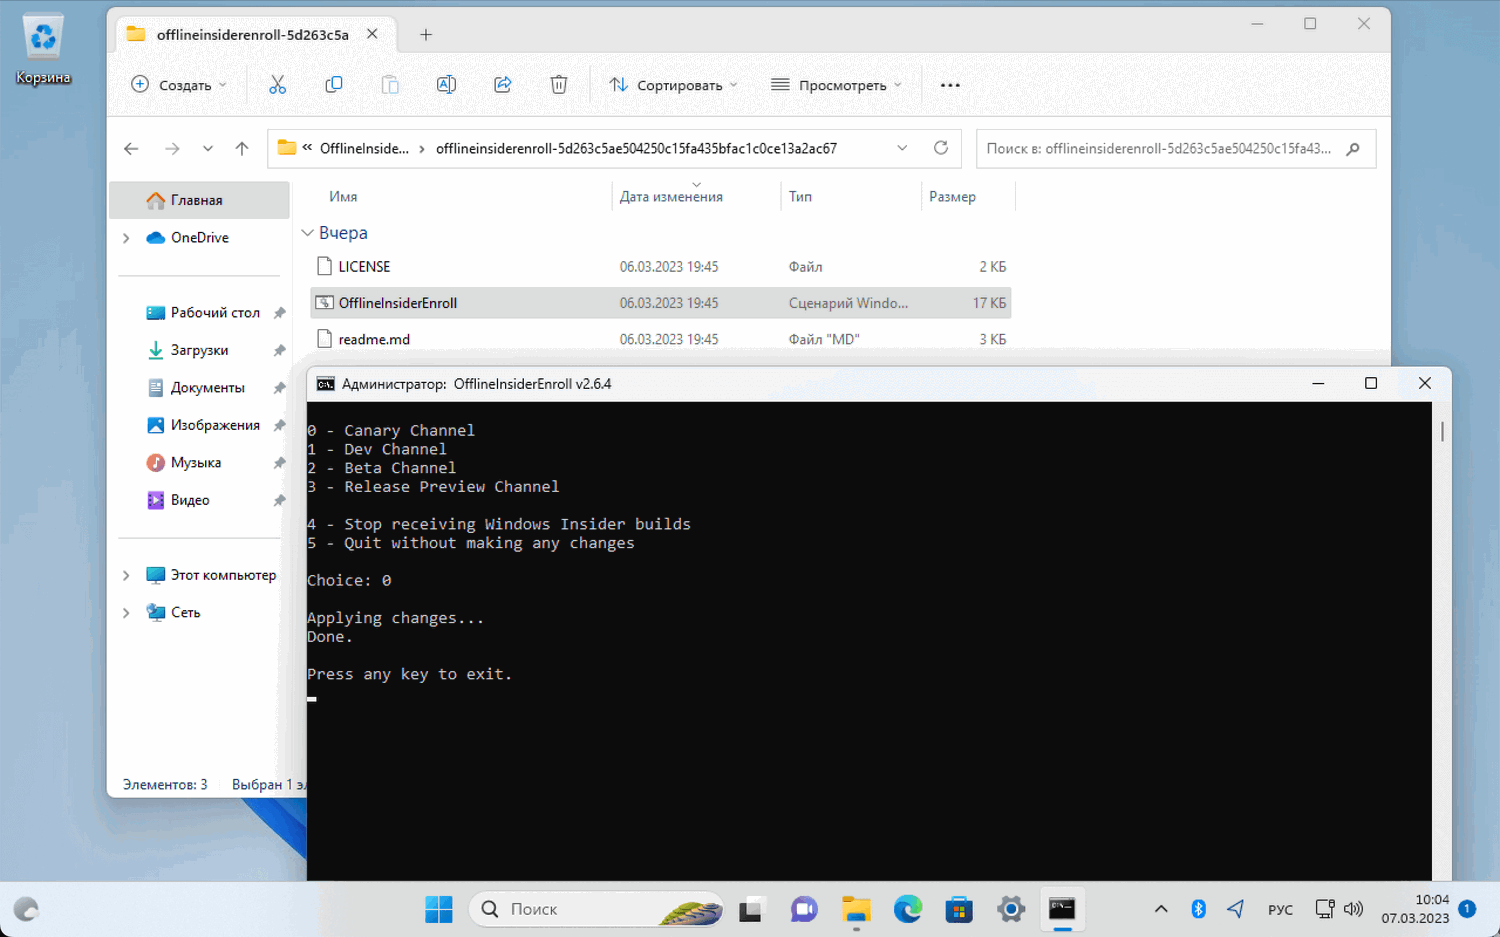Launch Chat app from the taskbar
1500x937 pixels.
coord(804,909)
